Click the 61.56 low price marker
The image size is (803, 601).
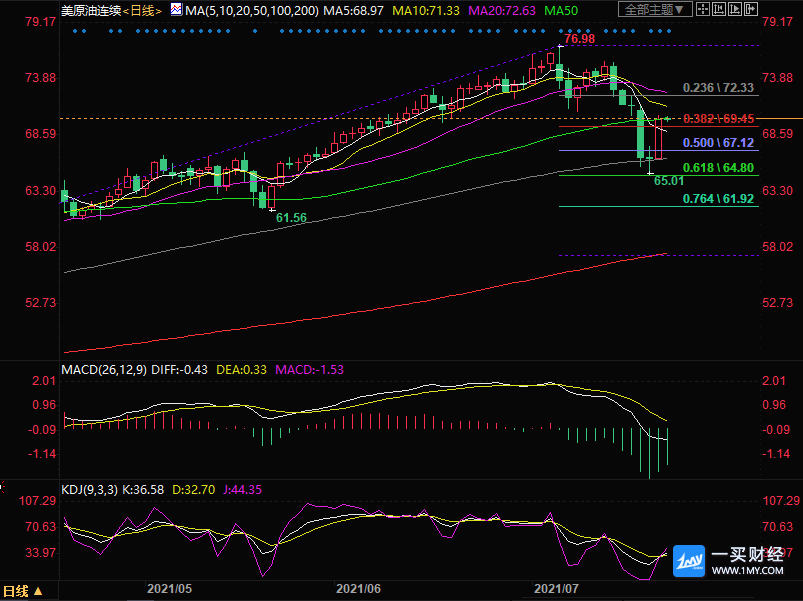coord(291,218)
